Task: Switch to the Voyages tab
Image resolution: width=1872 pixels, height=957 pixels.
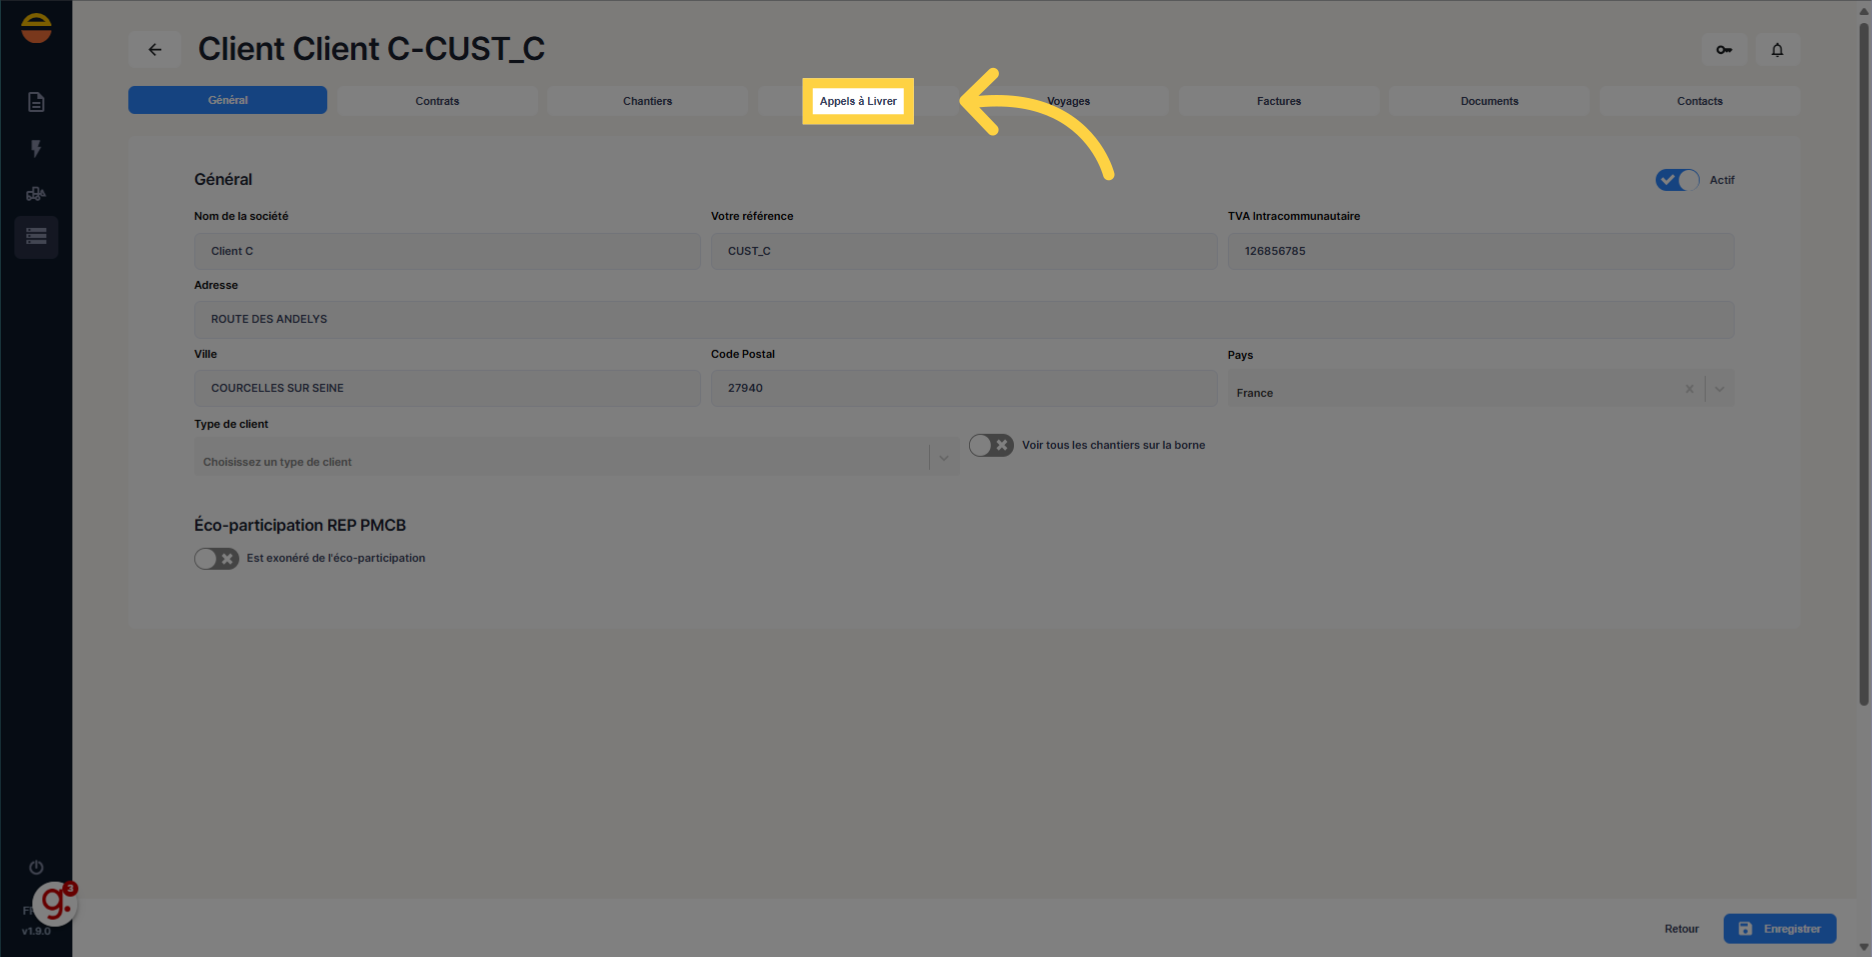Action: [x=1068, y=101]
